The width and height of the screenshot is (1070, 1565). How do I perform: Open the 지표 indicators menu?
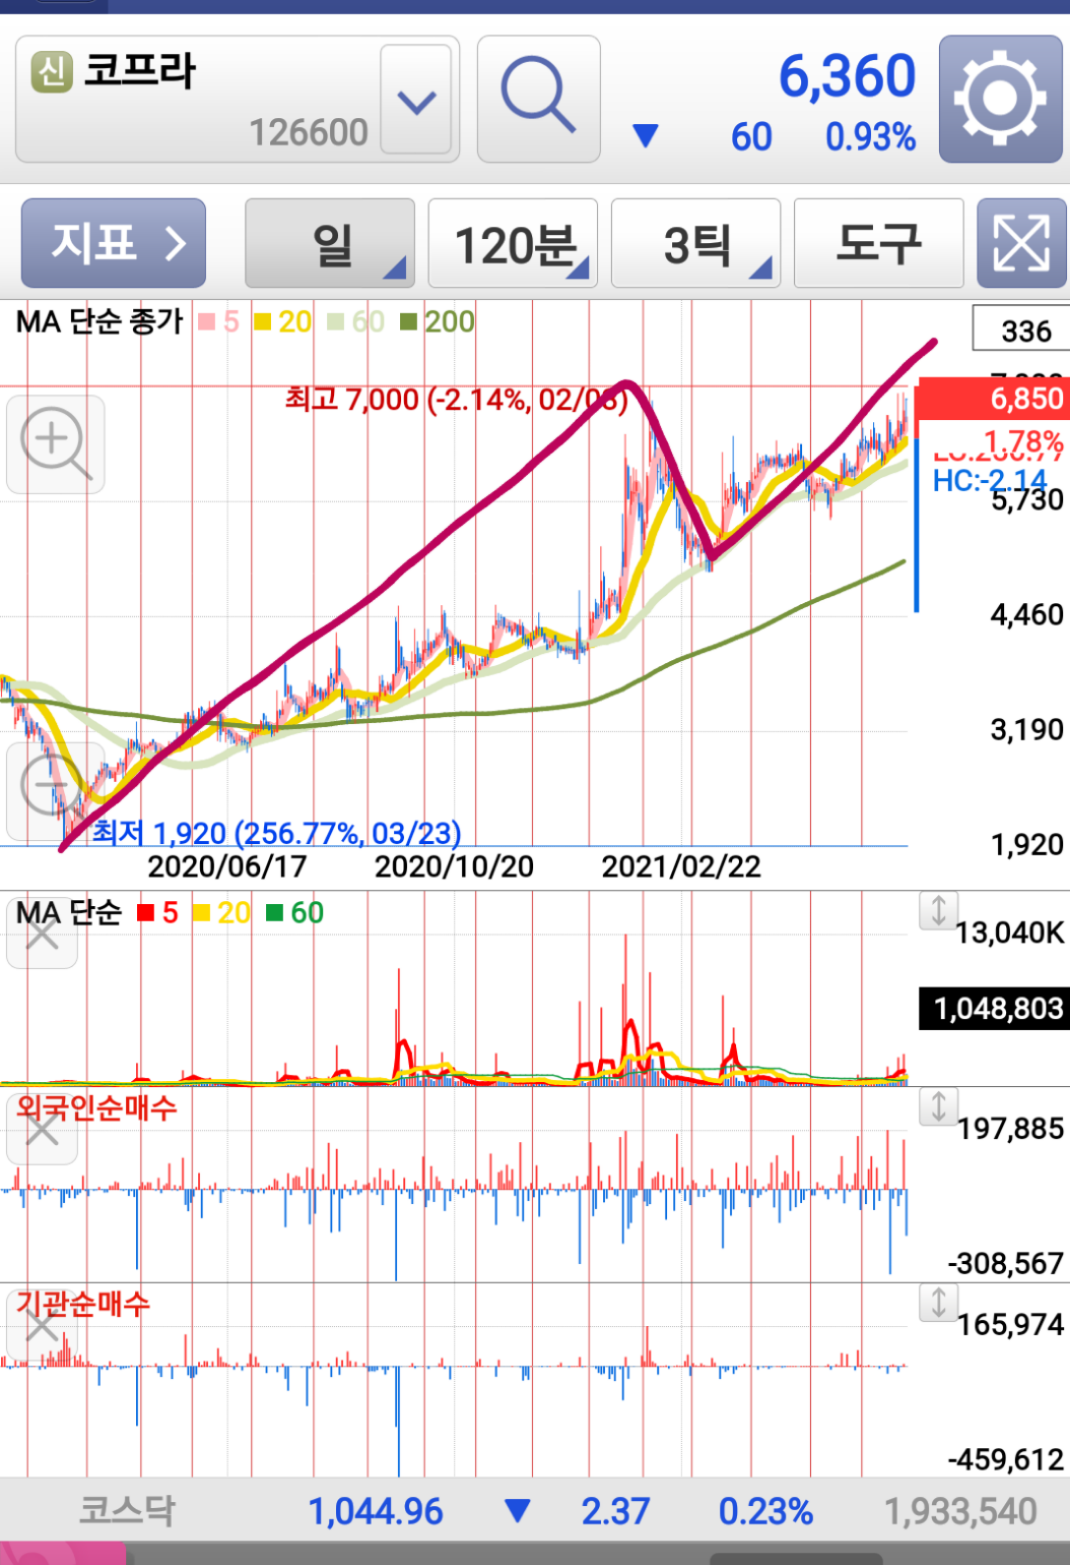coord(114,243)
